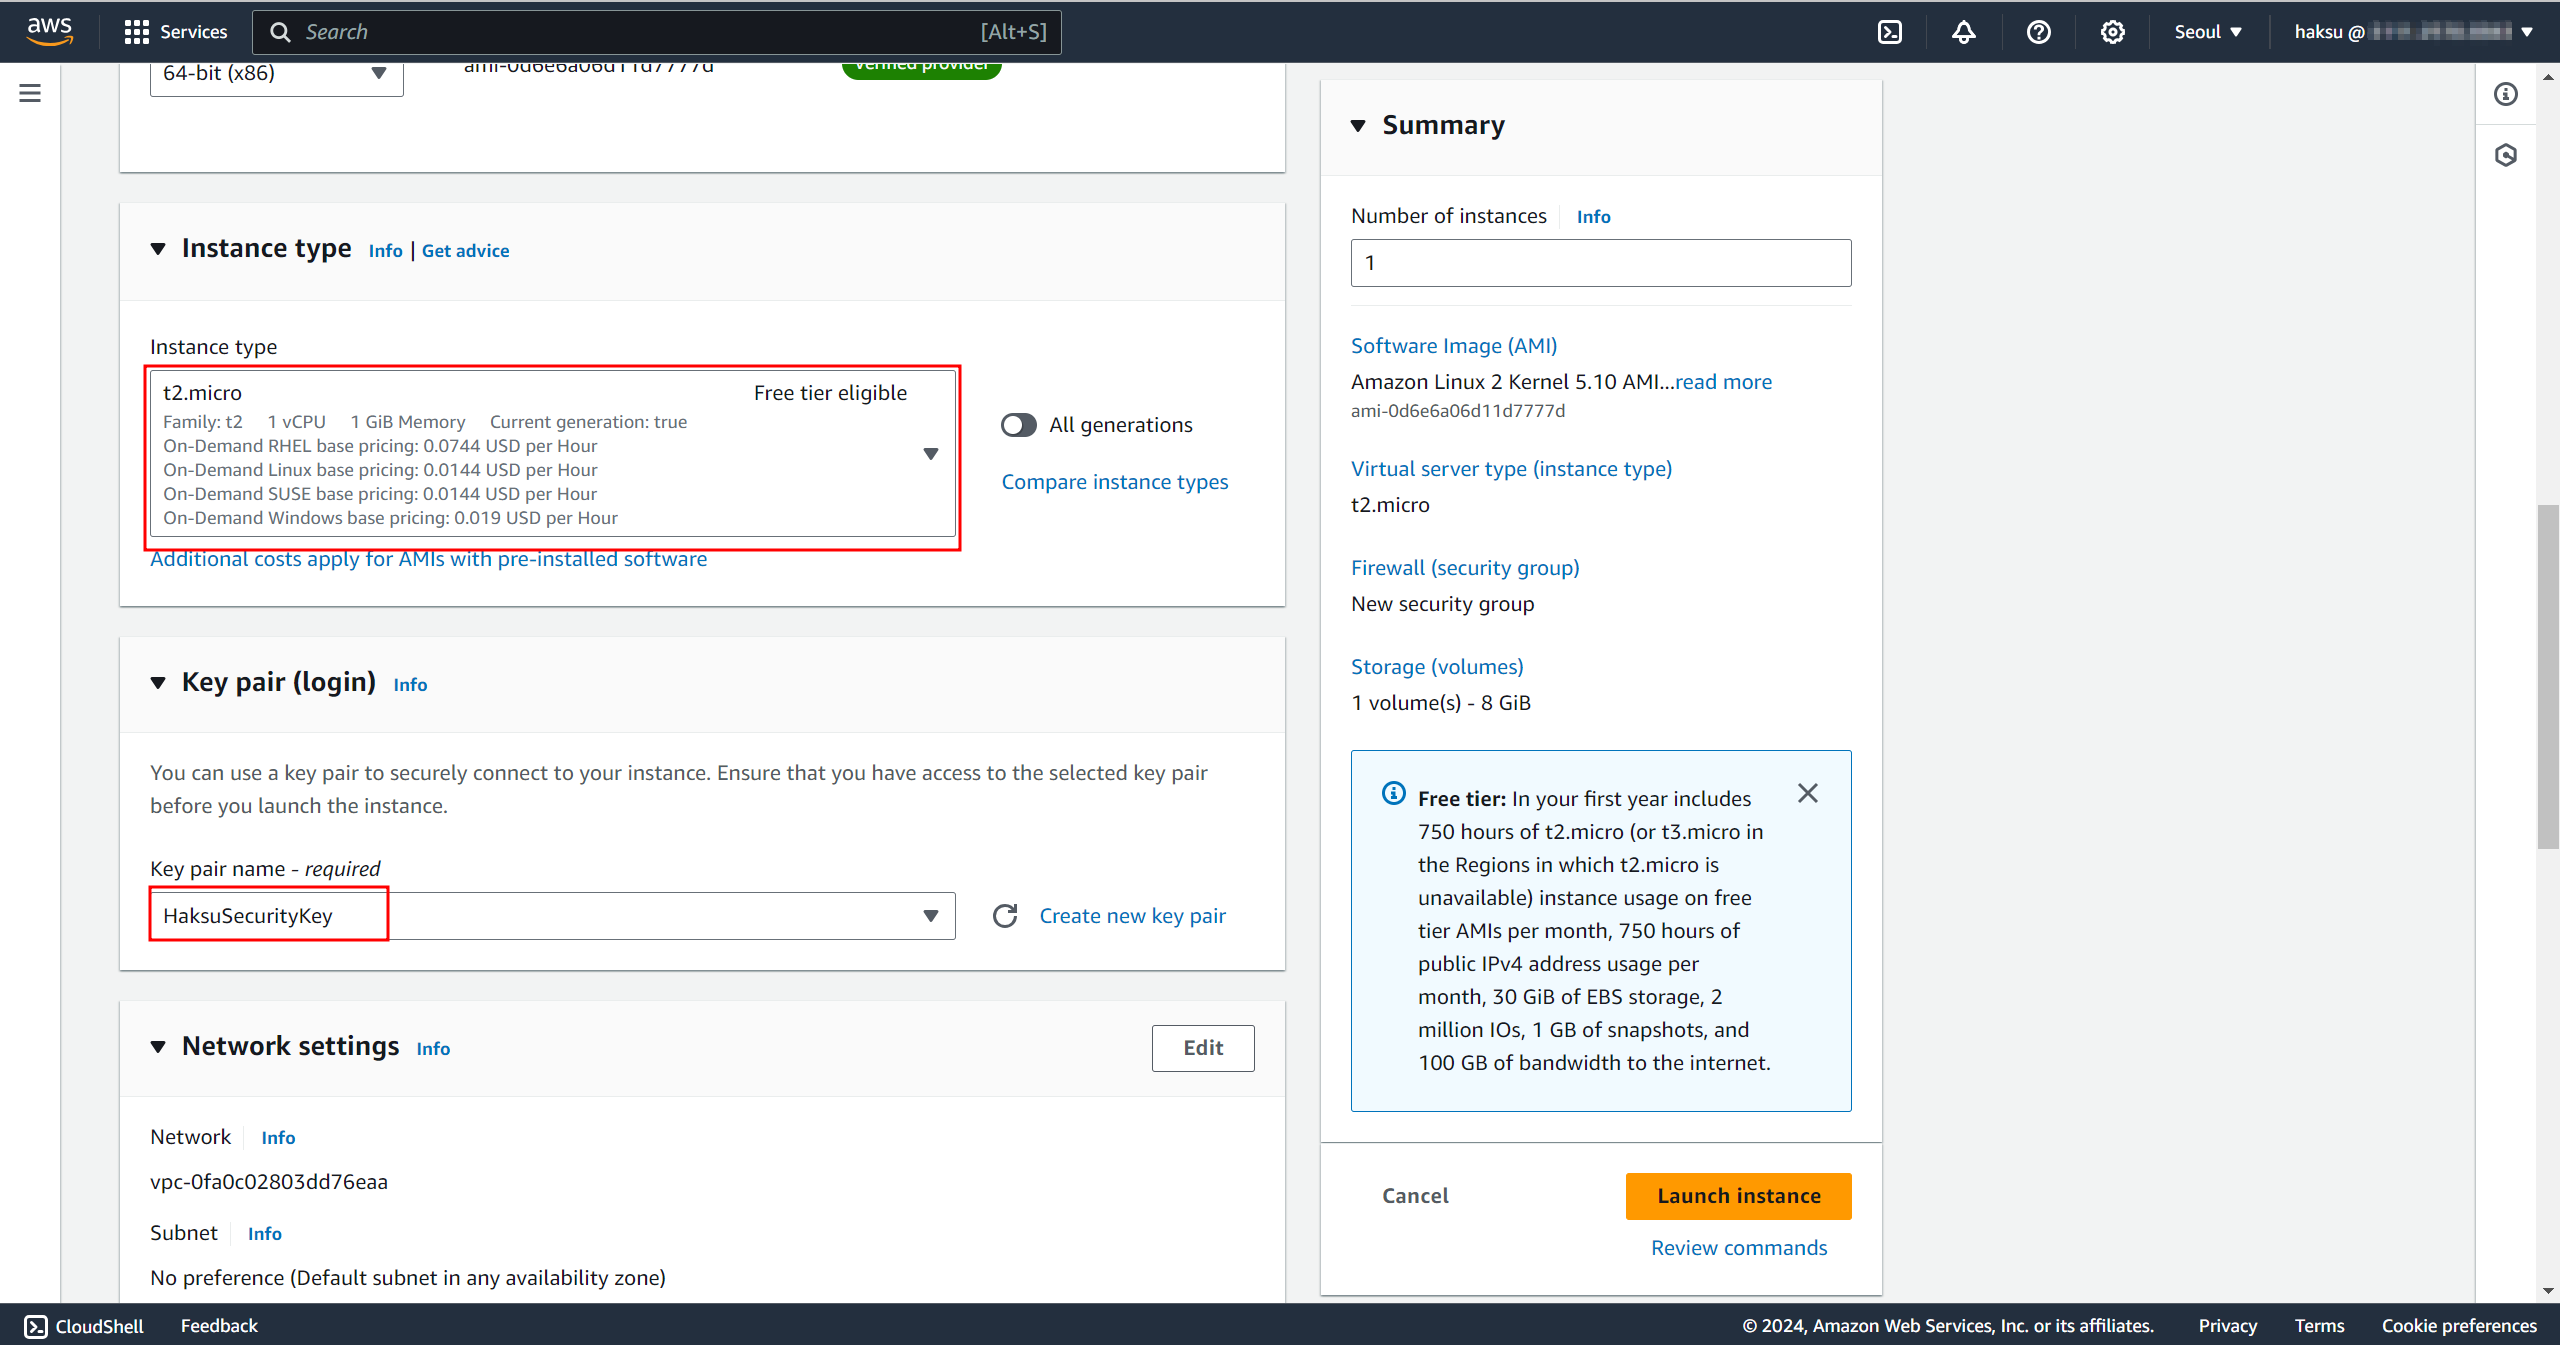Open CloudShell icon in top navigation bar
The image size is (2560, 1345).
1889,32
